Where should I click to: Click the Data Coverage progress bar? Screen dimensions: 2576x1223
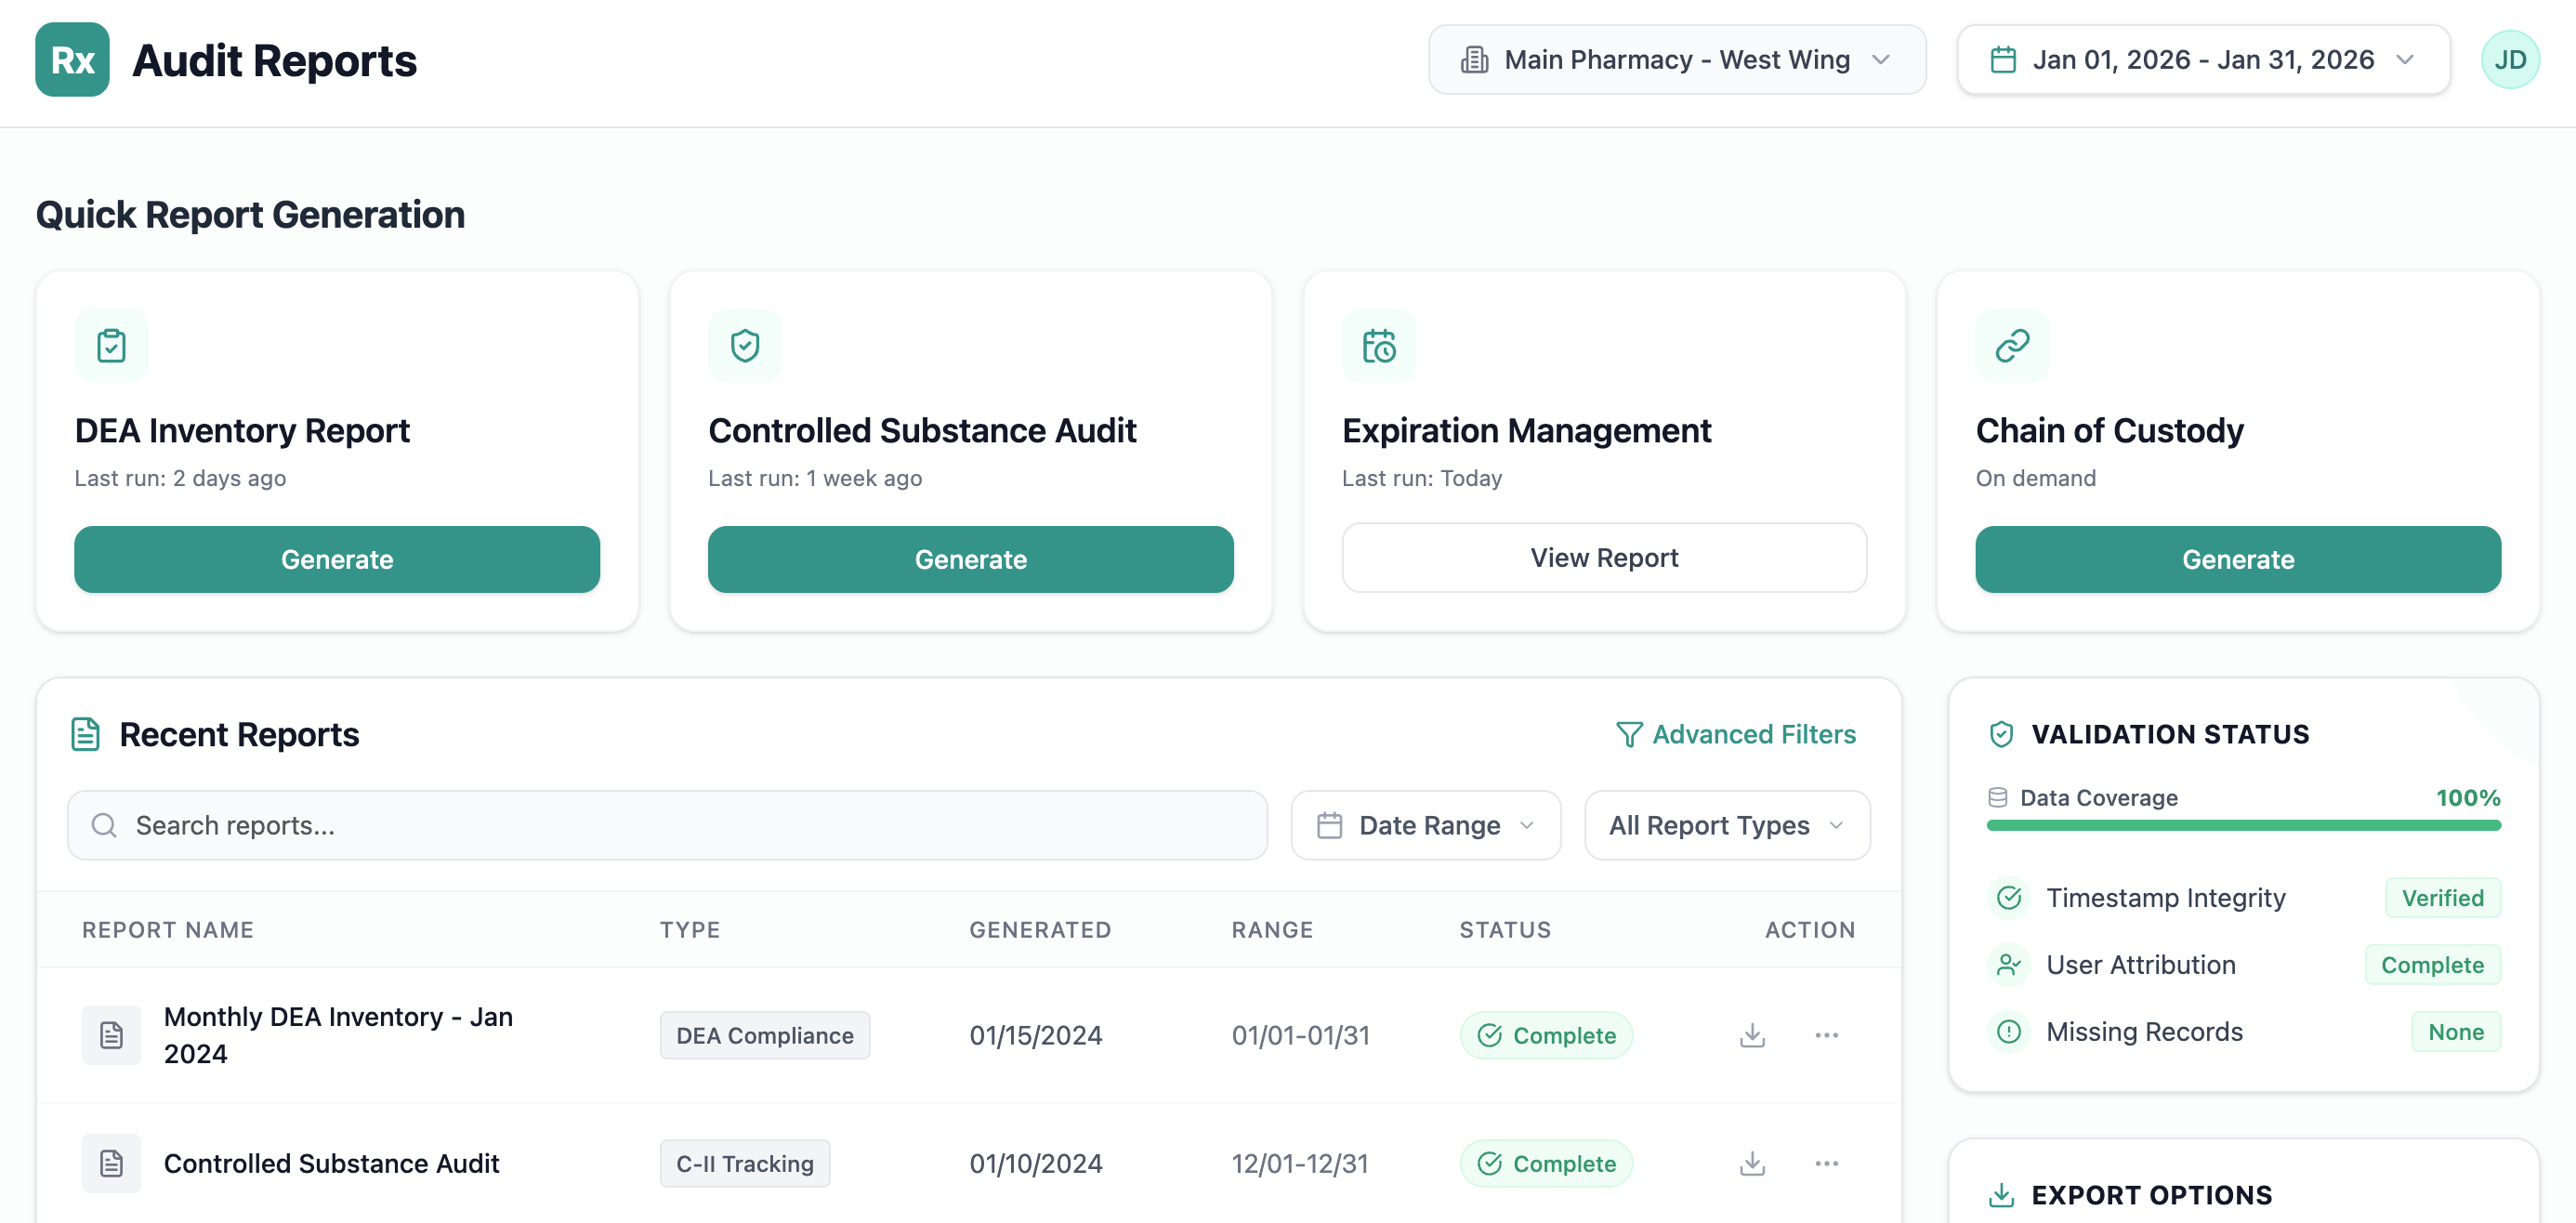pos(2242,825)
